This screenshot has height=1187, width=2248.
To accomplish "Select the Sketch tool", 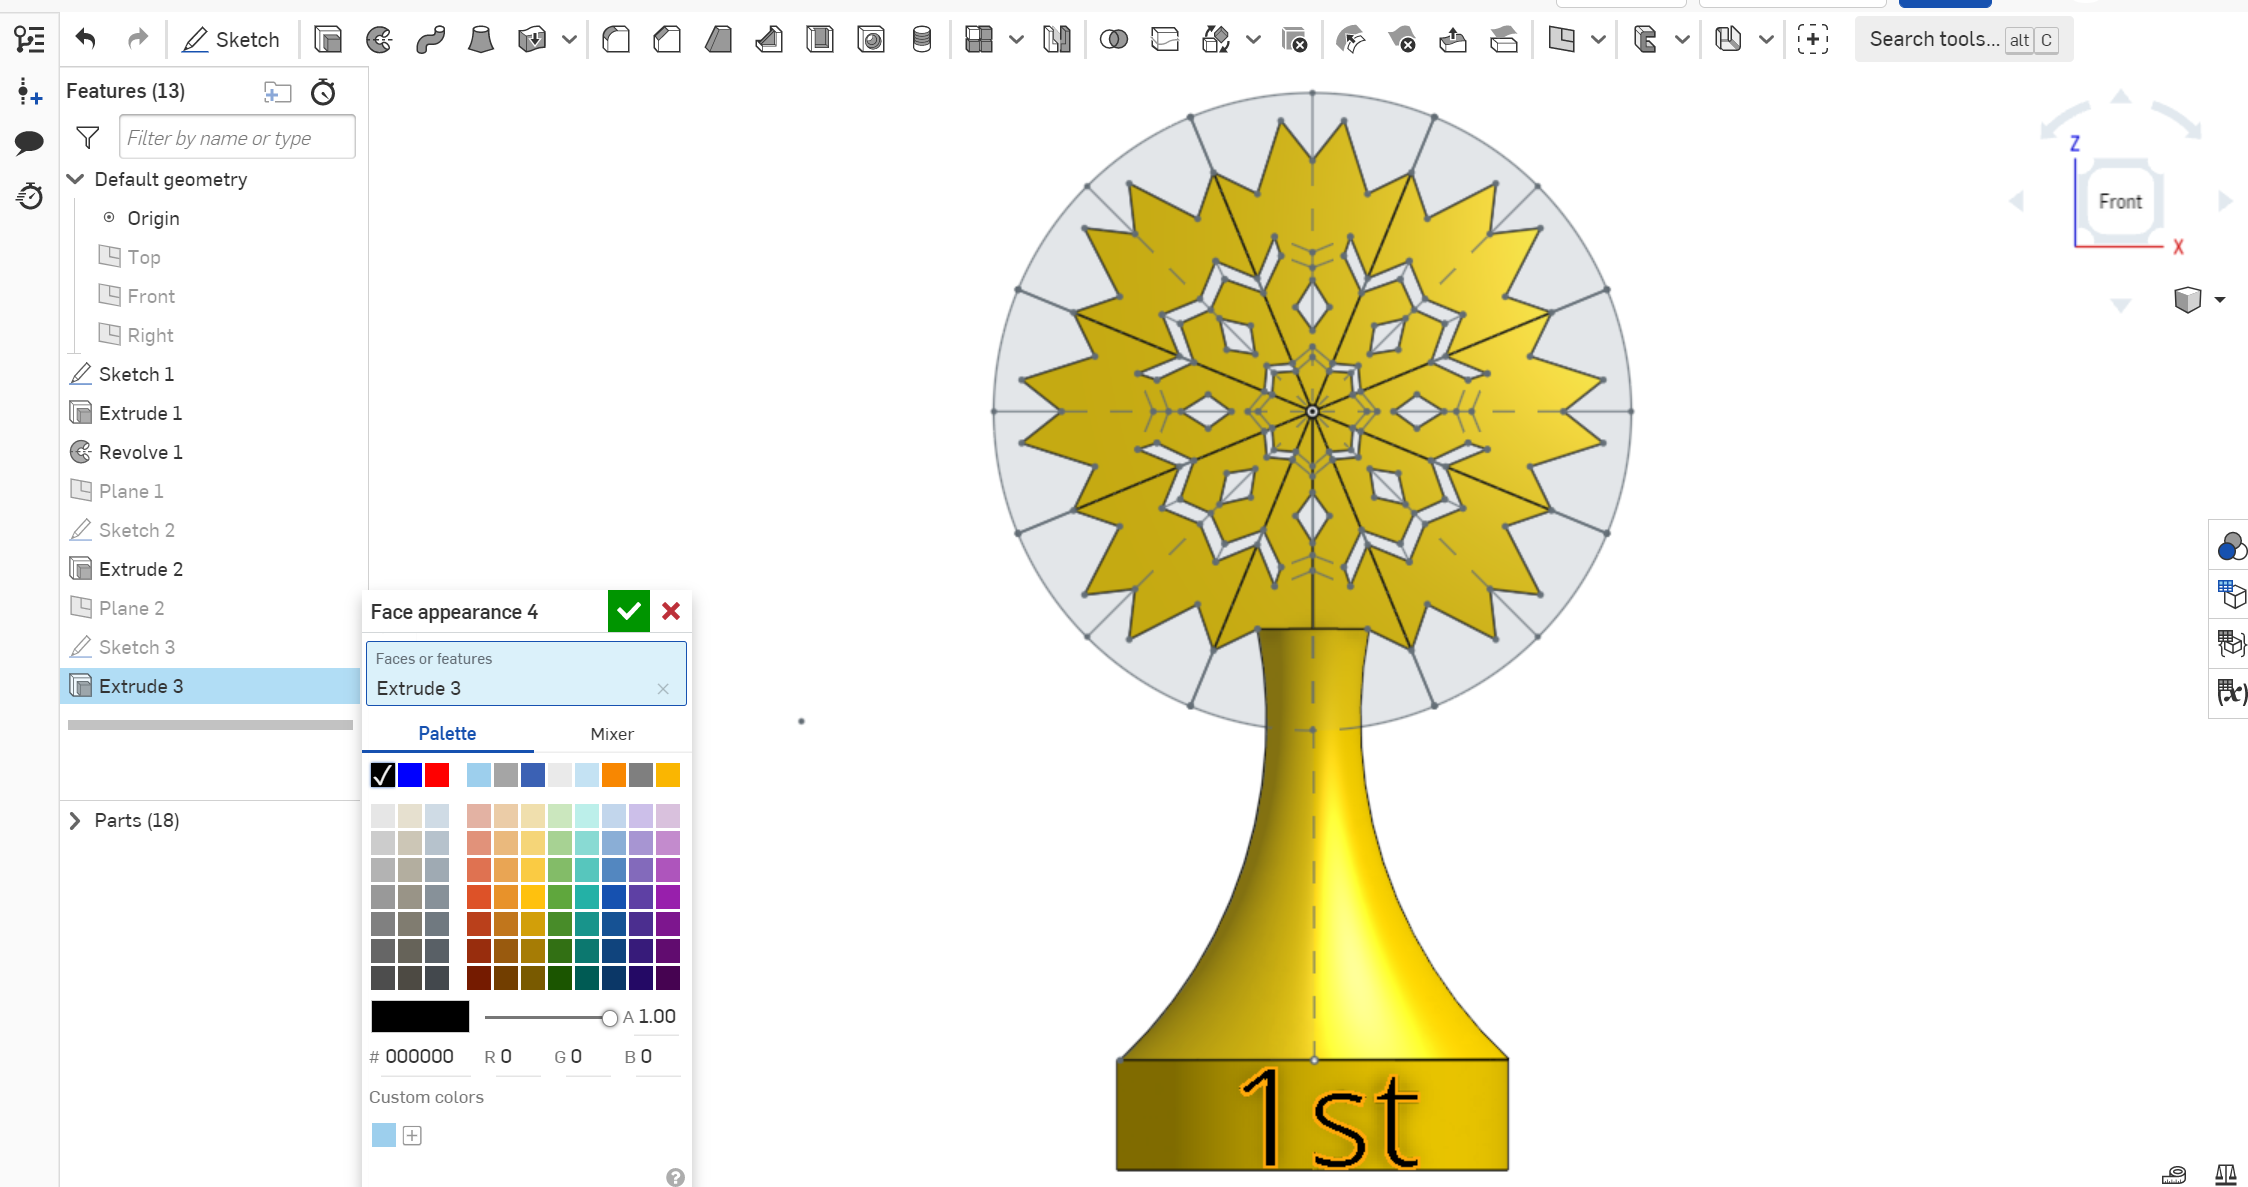I will pos(232,39).
